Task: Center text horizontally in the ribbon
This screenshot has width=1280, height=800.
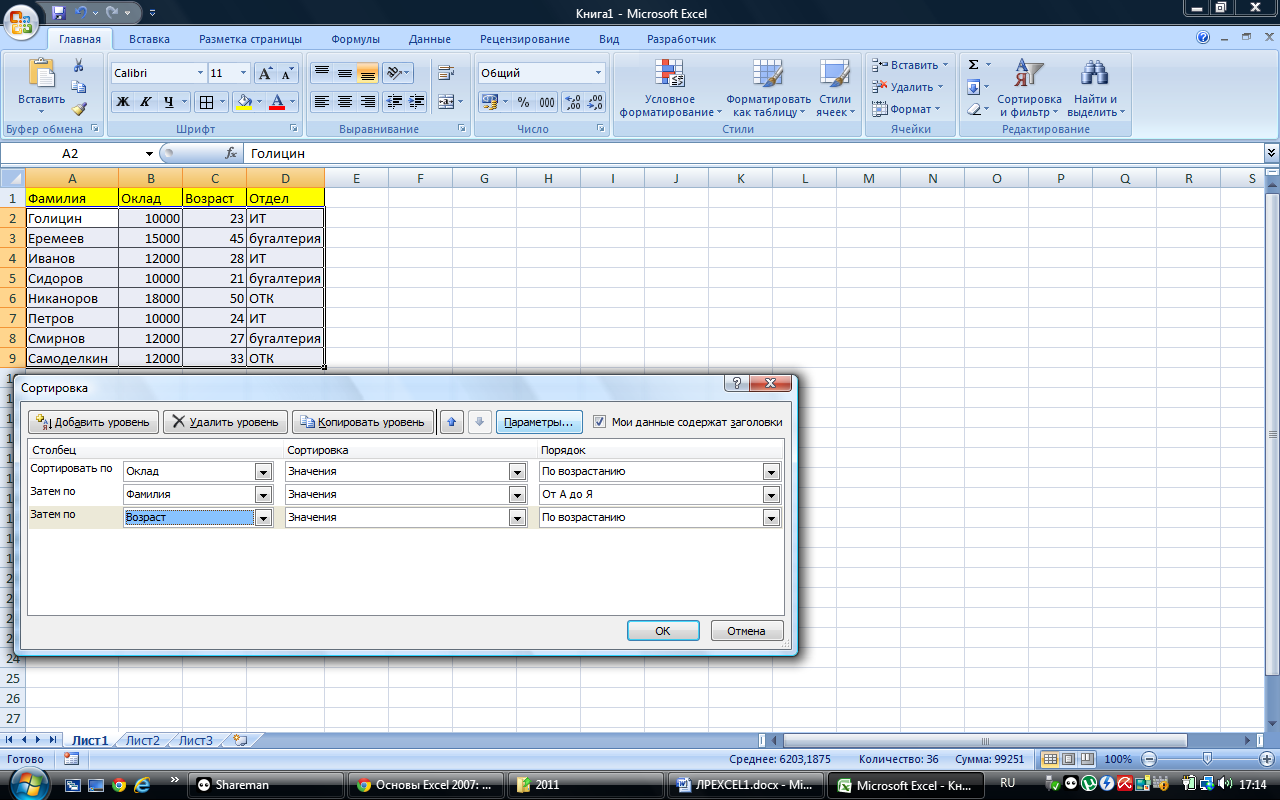Action: (344, 101)
